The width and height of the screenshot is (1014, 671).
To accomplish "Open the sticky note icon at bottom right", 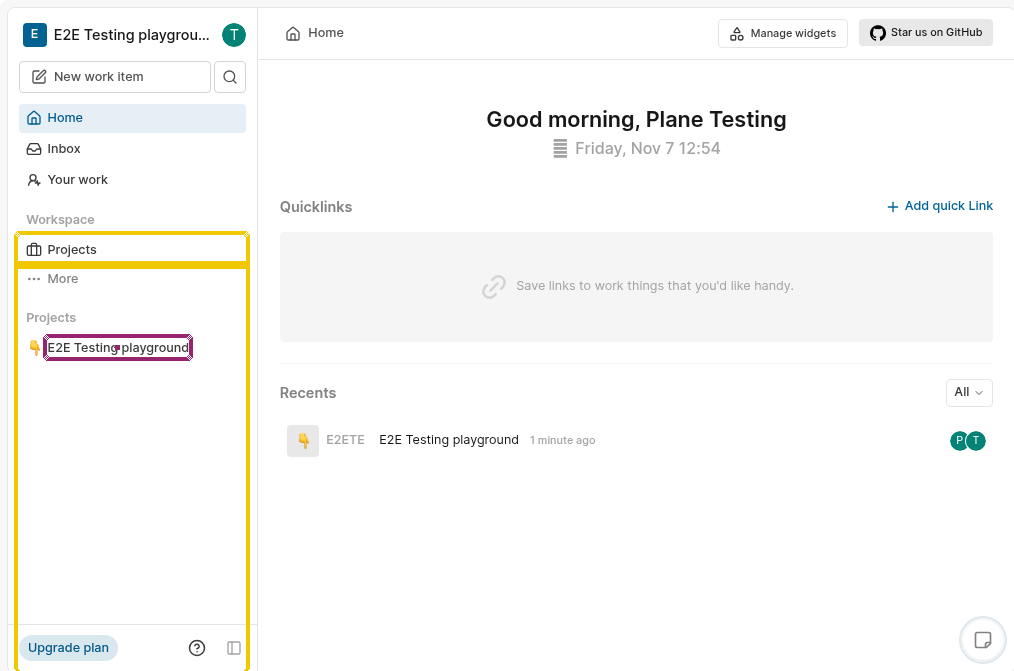I will pyautogui.click(x=982, y=639).
